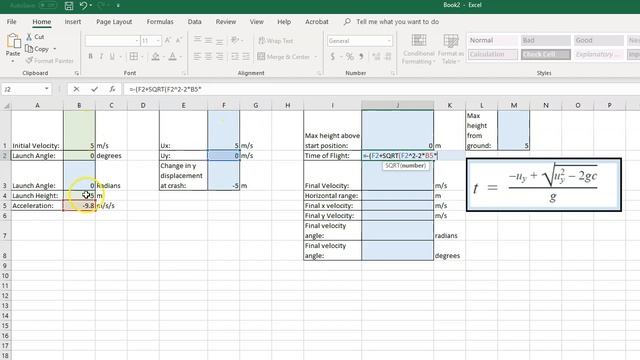Click the Insert Function fx icon
Screen dimensions: 640x360
click(112, 89)
